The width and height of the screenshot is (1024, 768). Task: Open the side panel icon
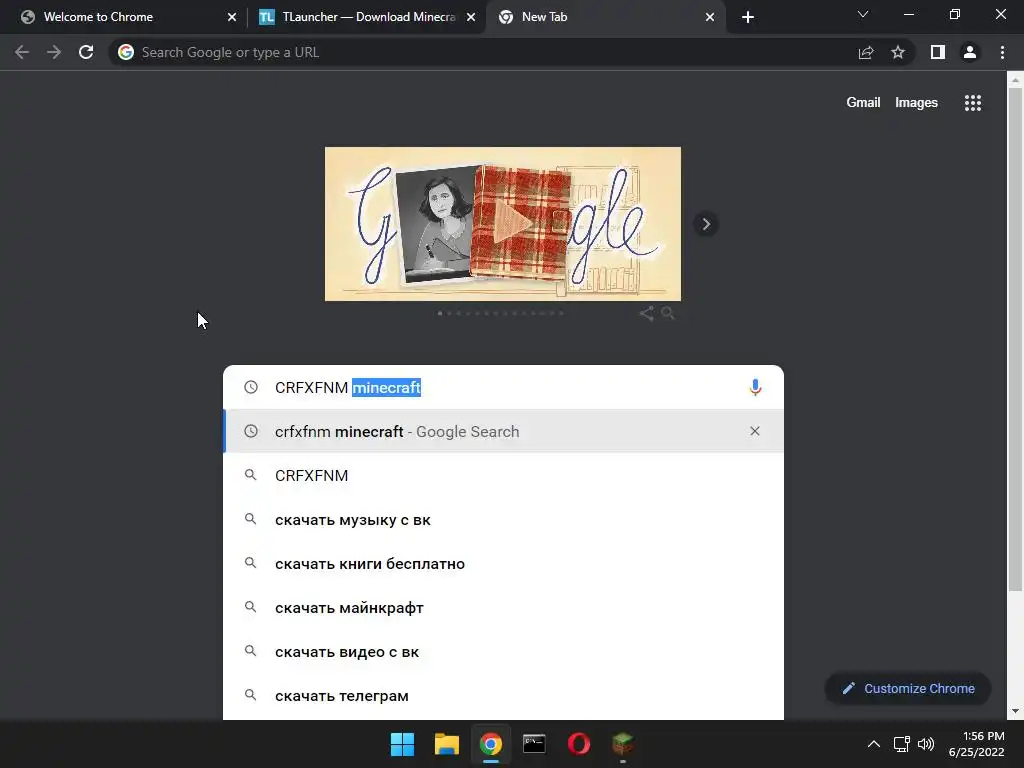[938, 52]
